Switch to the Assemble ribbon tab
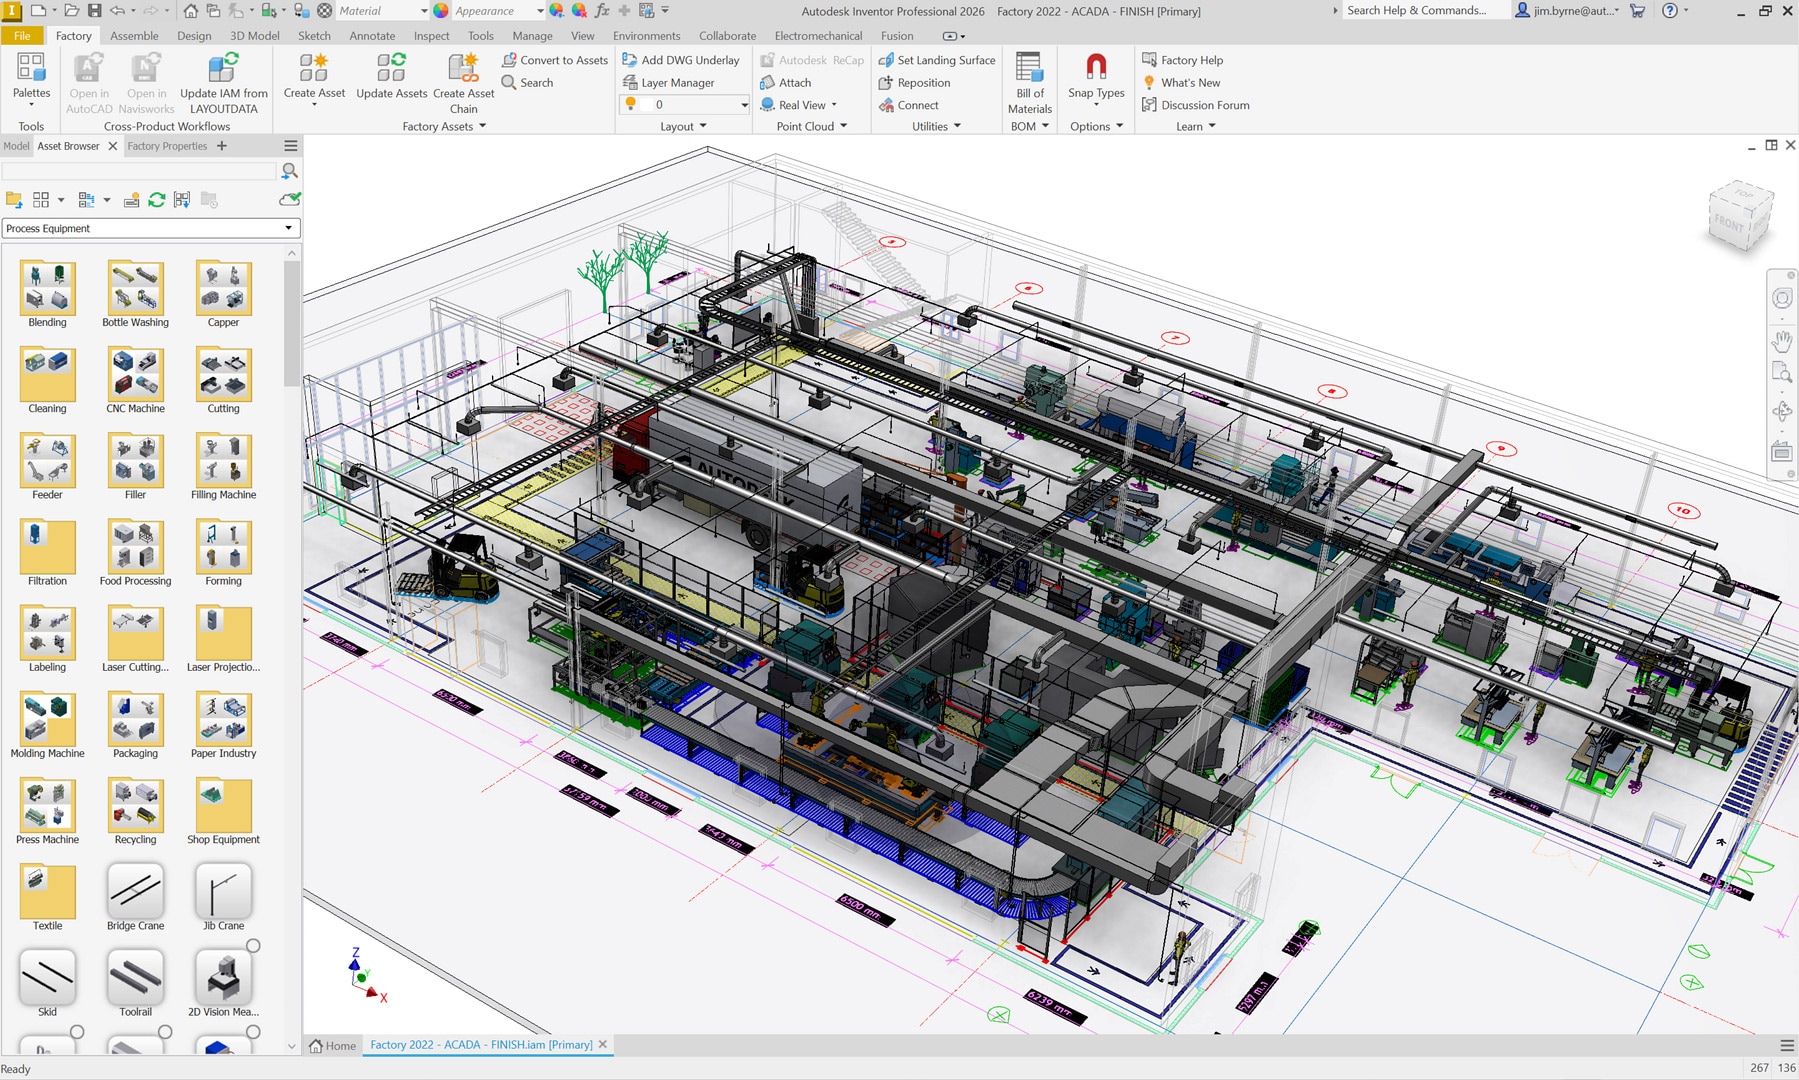 (x=134, y=36)
